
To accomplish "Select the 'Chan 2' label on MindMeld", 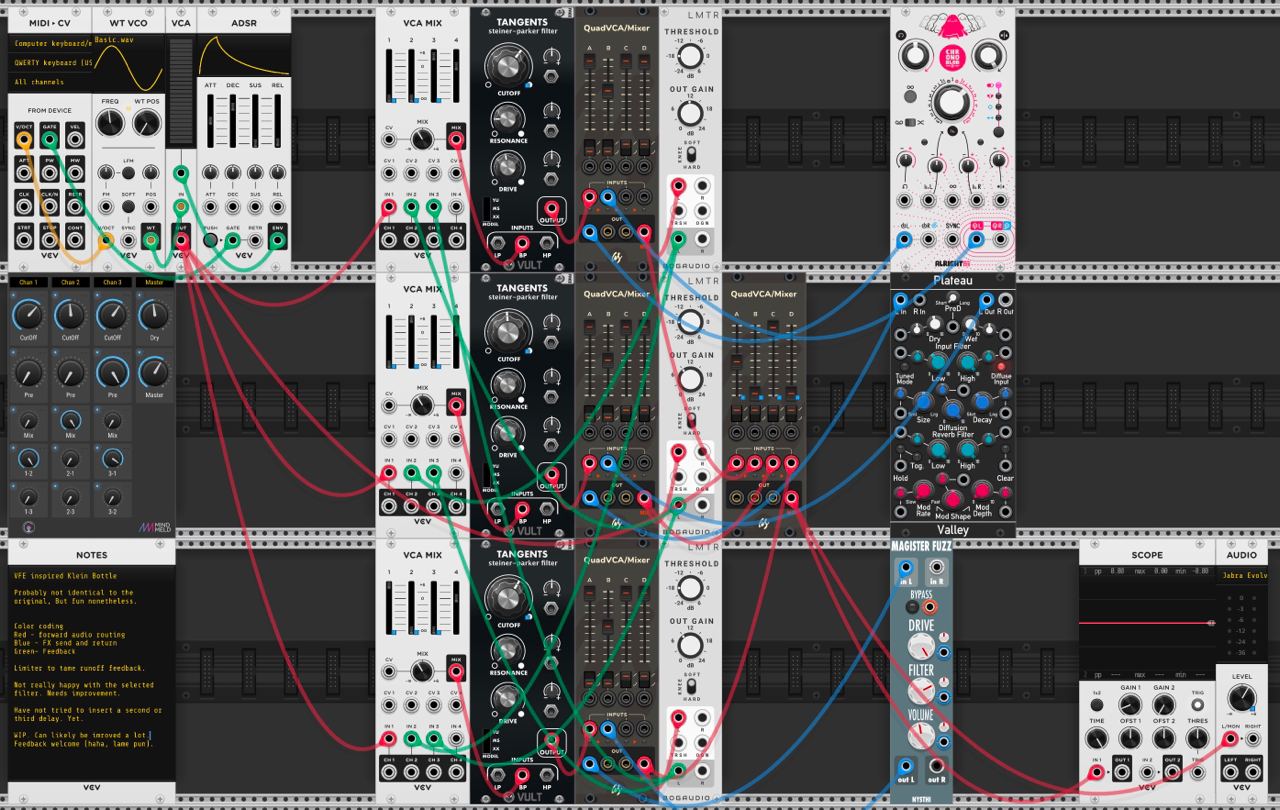I will click(70, 282).
